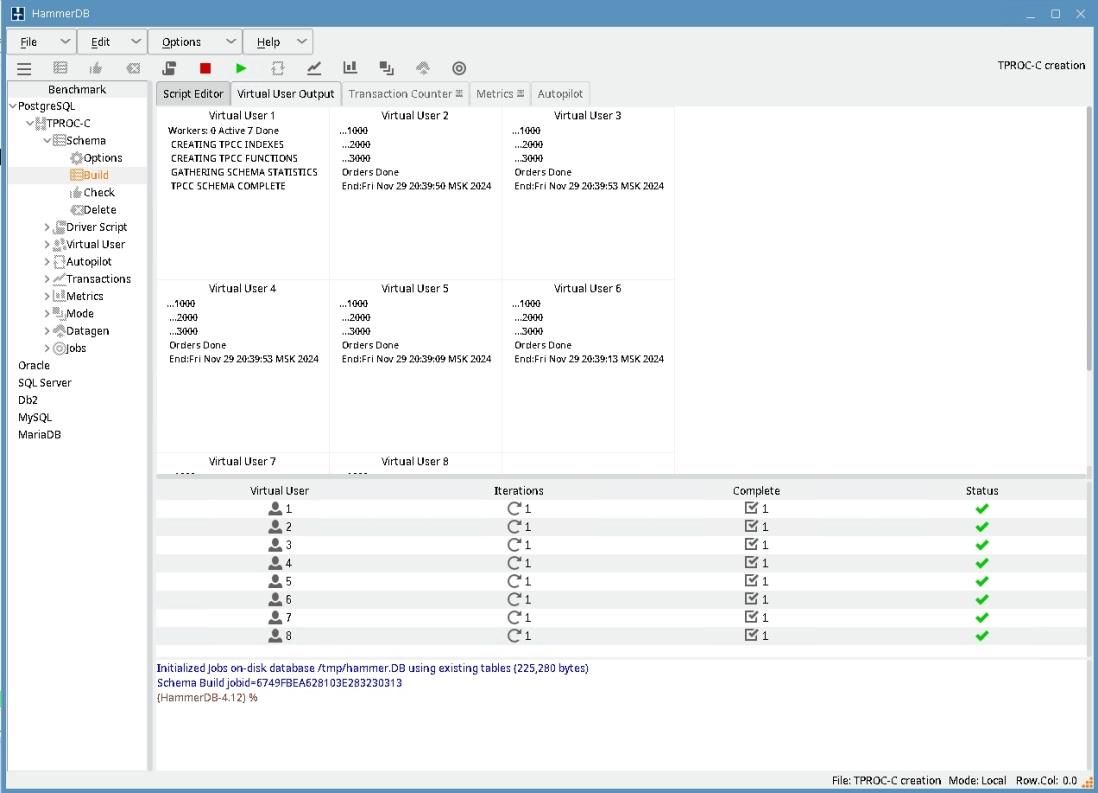Click the Datagen icon in the toolbar
1098x793 pixels.
tap(423, 68)
